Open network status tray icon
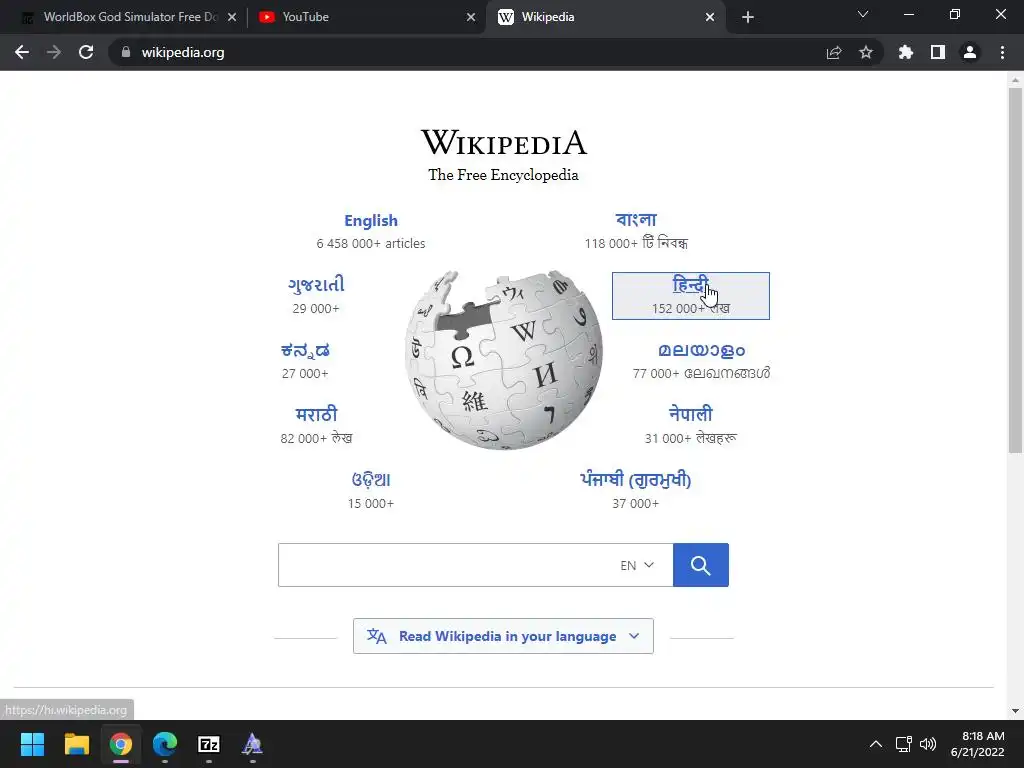The image size is (1024, 768). (x=903, y=744)
